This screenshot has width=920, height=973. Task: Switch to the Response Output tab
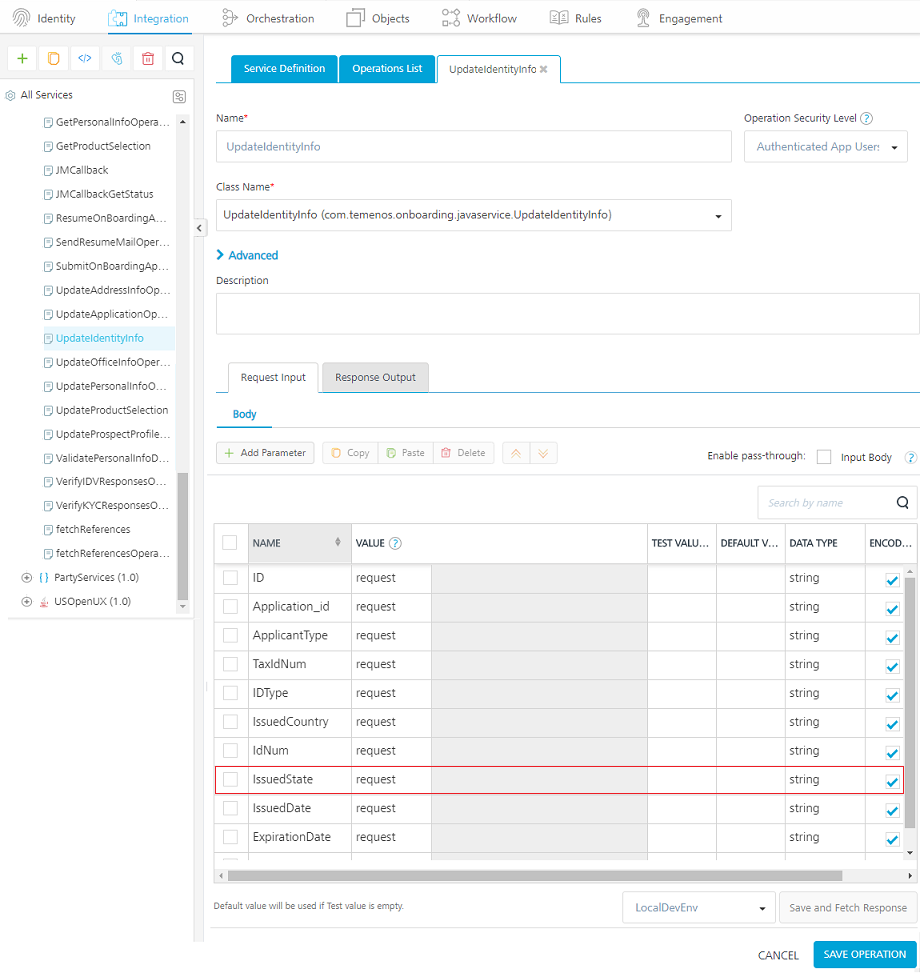pyautogui.click(x=375, y=378)
